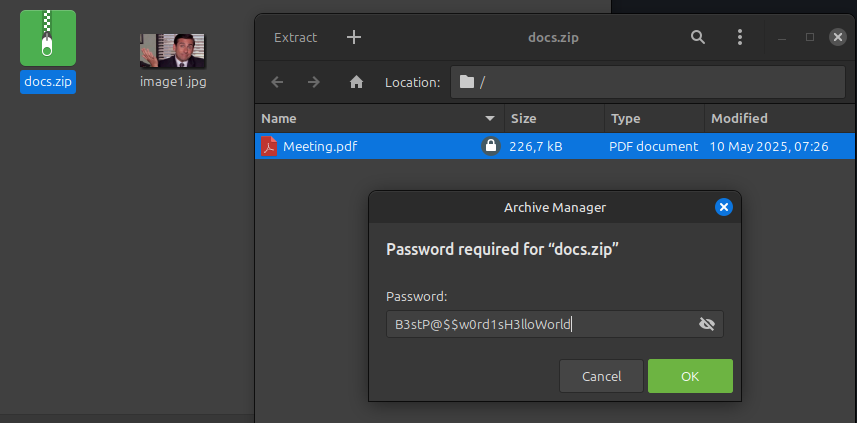Click the Location path field
Image resolution: width=857 pixels, height=423 pixels.
[648, 82]
